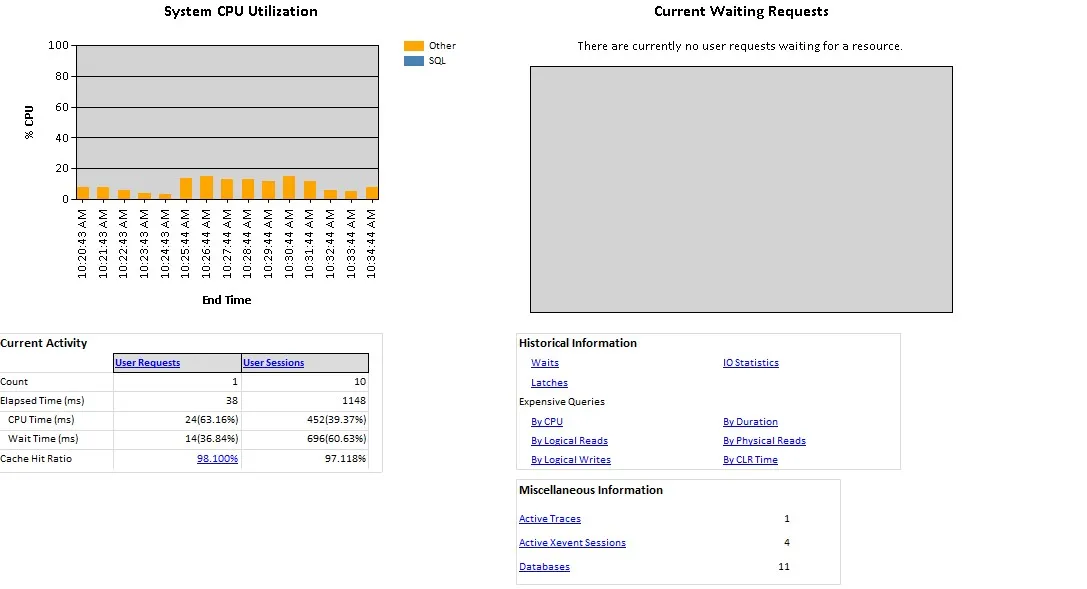Click the blue SQL legend swatch
1087x589 pixels.
tap(414, 61)
